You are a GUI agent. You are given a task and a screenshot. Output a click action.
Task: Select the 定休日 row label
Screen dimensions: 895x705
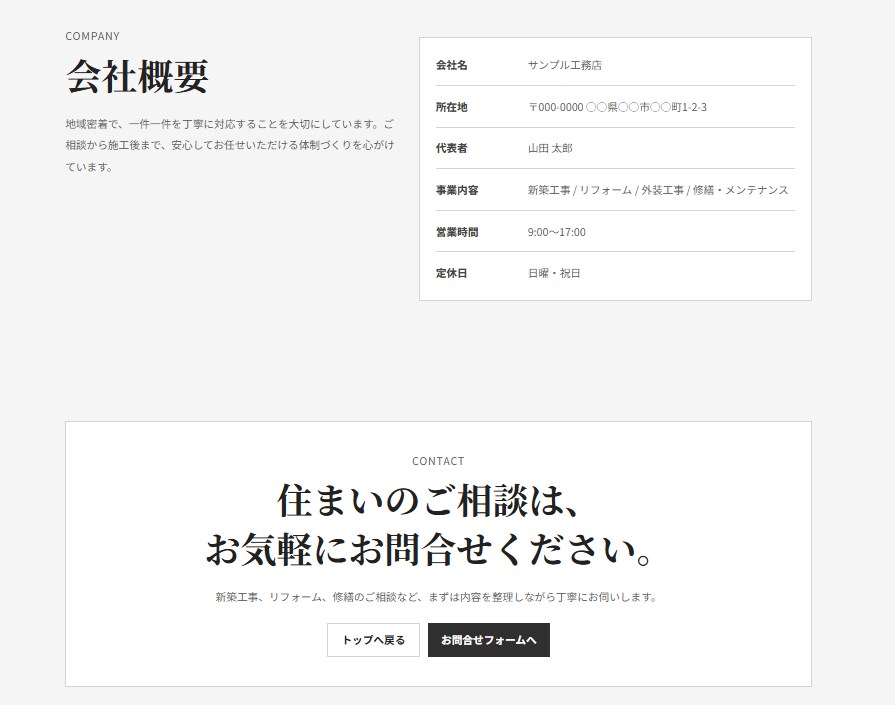click(x=451, y=273)
